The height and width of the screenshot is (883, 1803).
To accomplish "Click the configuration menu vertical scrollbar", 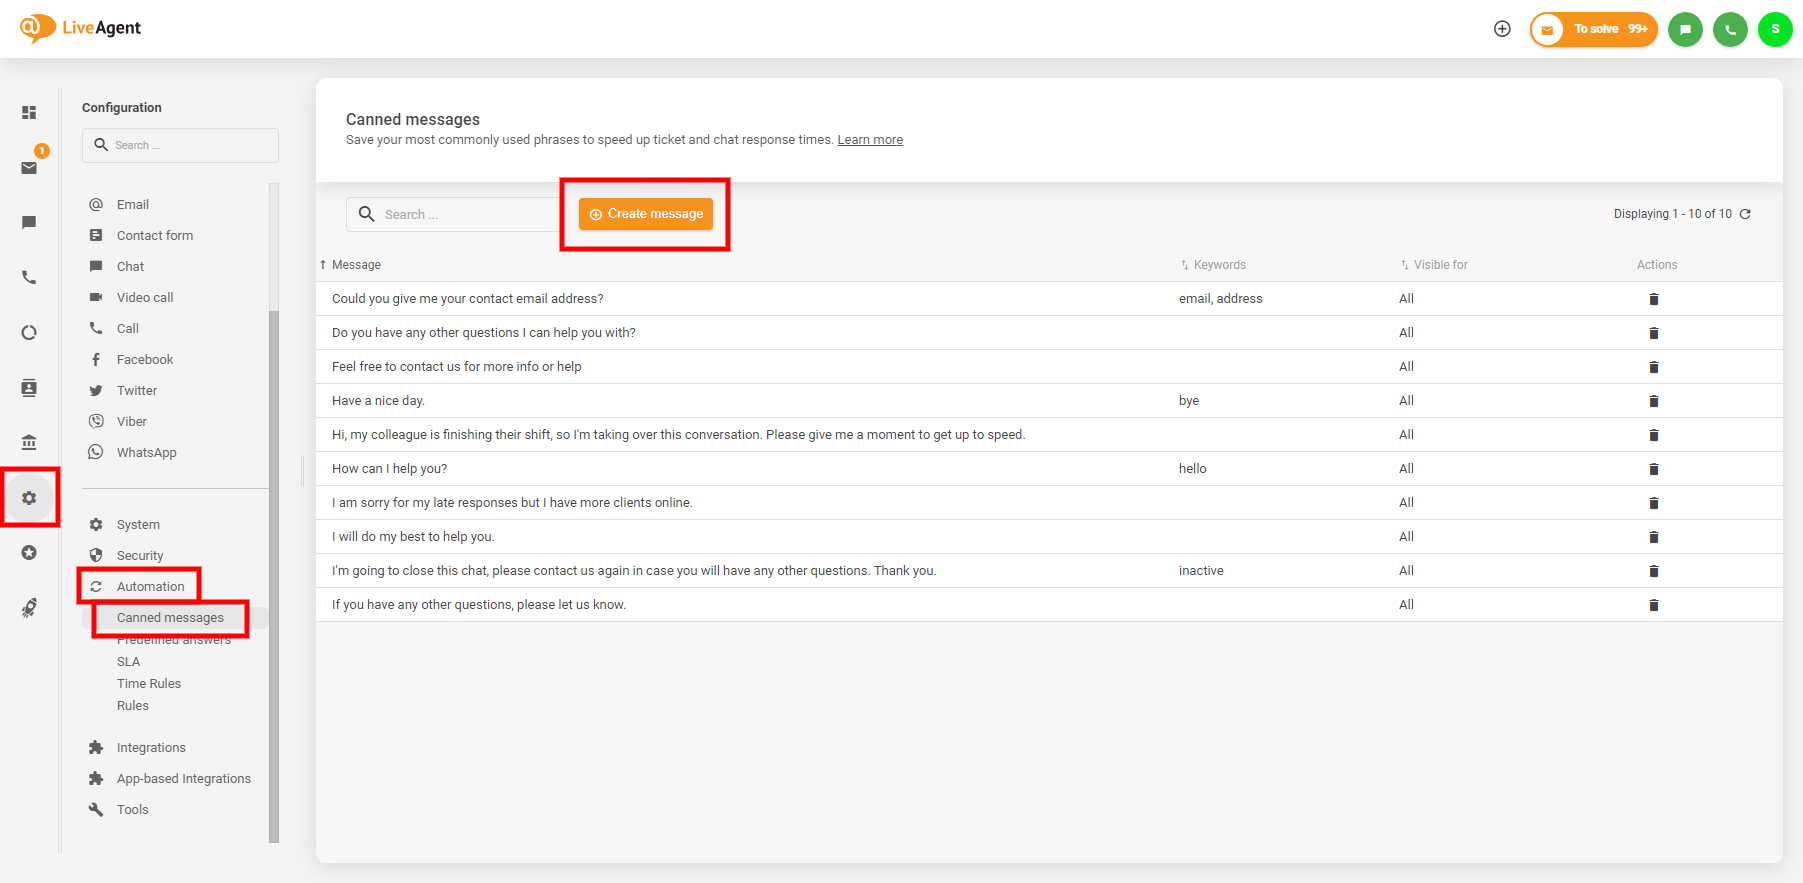I will (274, 570).
